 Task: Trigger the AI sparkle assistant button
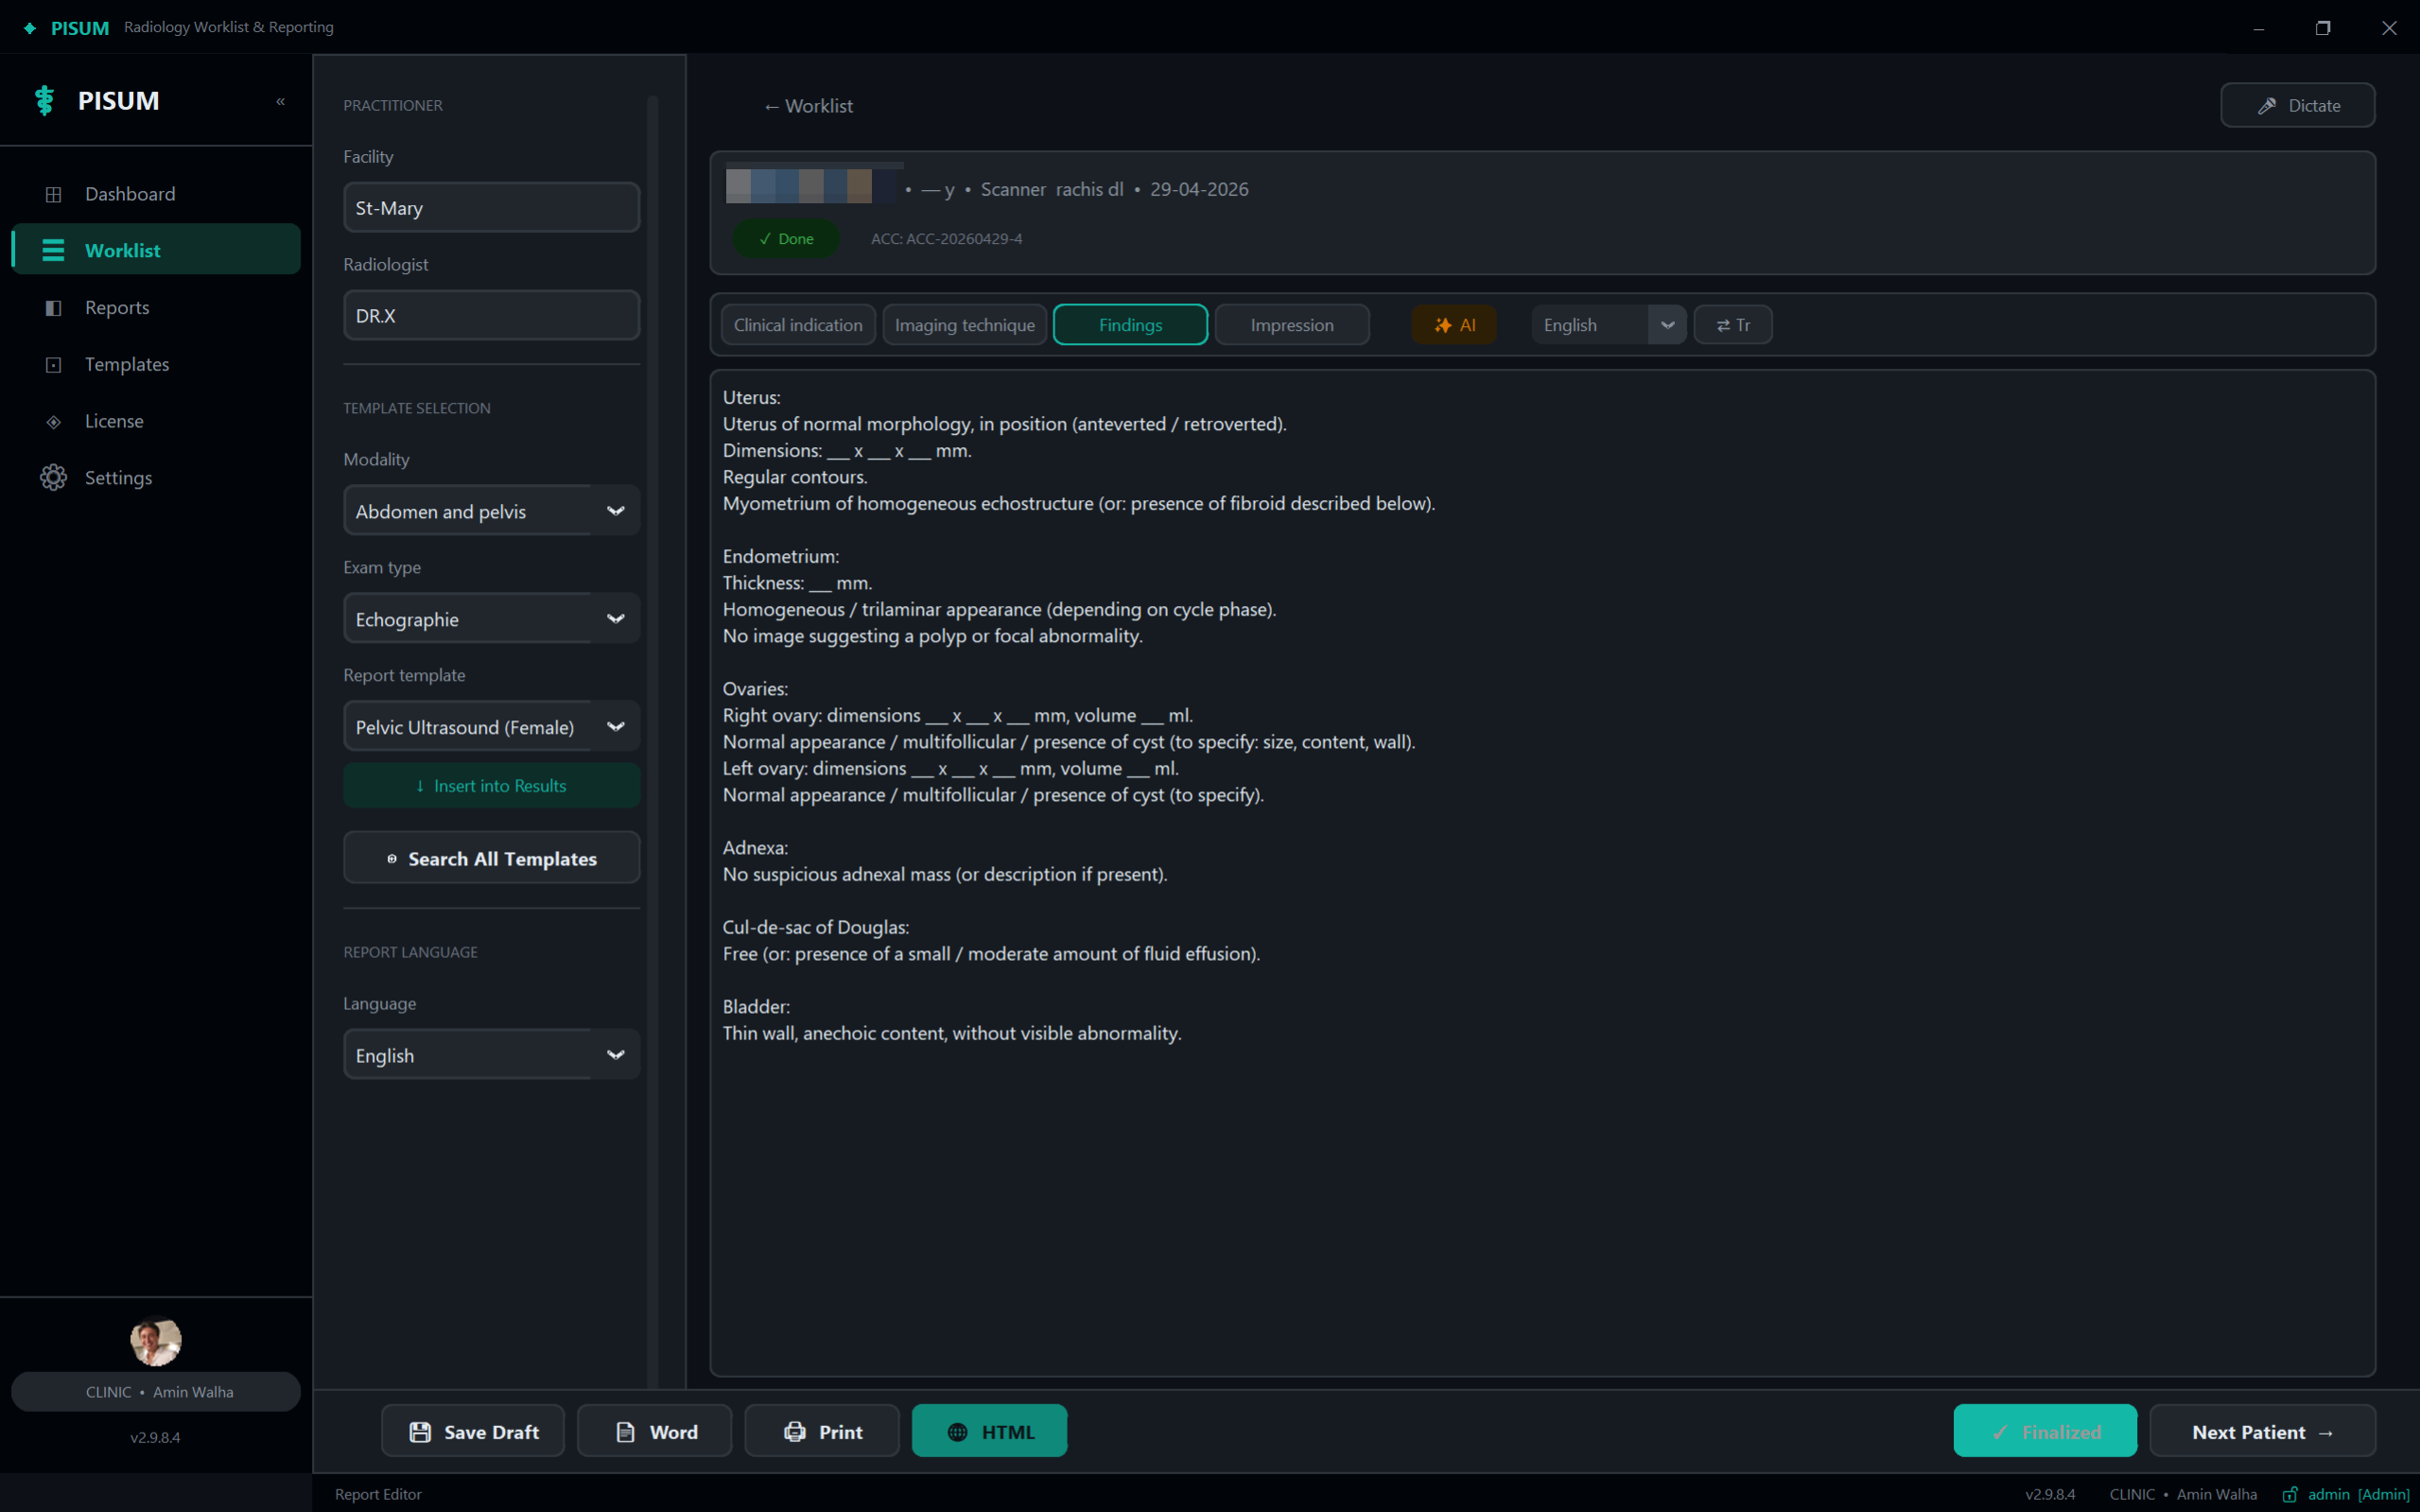point(1454,325)
